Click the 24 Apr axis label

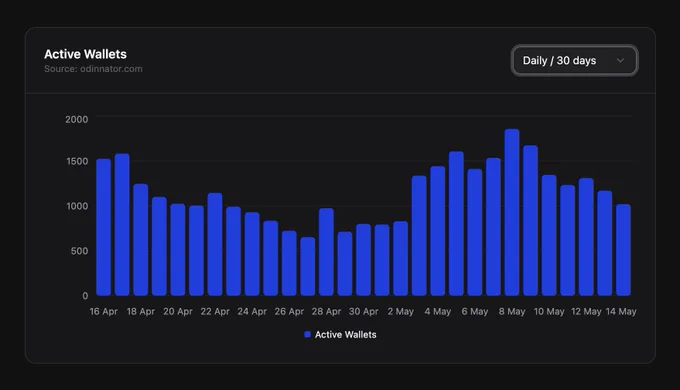(252, 311)
